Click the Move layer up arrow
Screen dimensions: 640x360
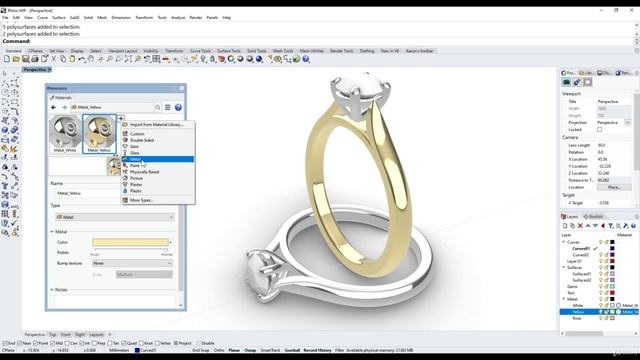coord(588,226)
